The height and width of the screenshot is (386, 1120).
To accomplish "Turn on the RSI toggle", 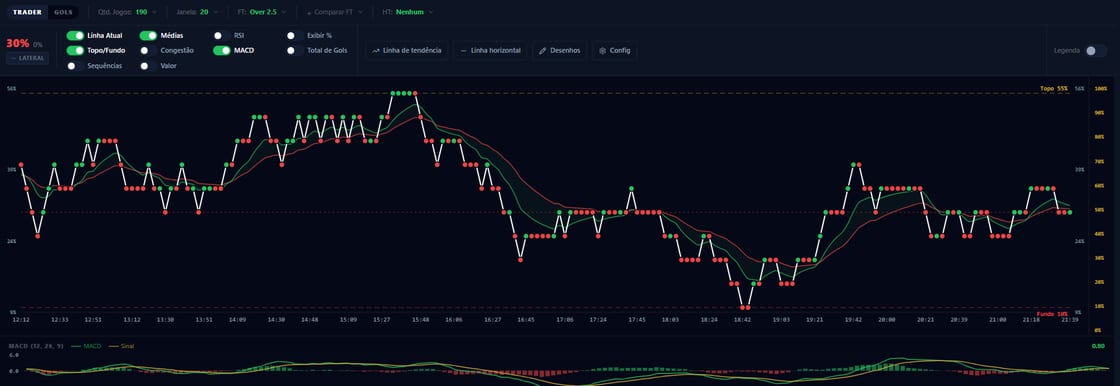I will [x=221, y=36].
